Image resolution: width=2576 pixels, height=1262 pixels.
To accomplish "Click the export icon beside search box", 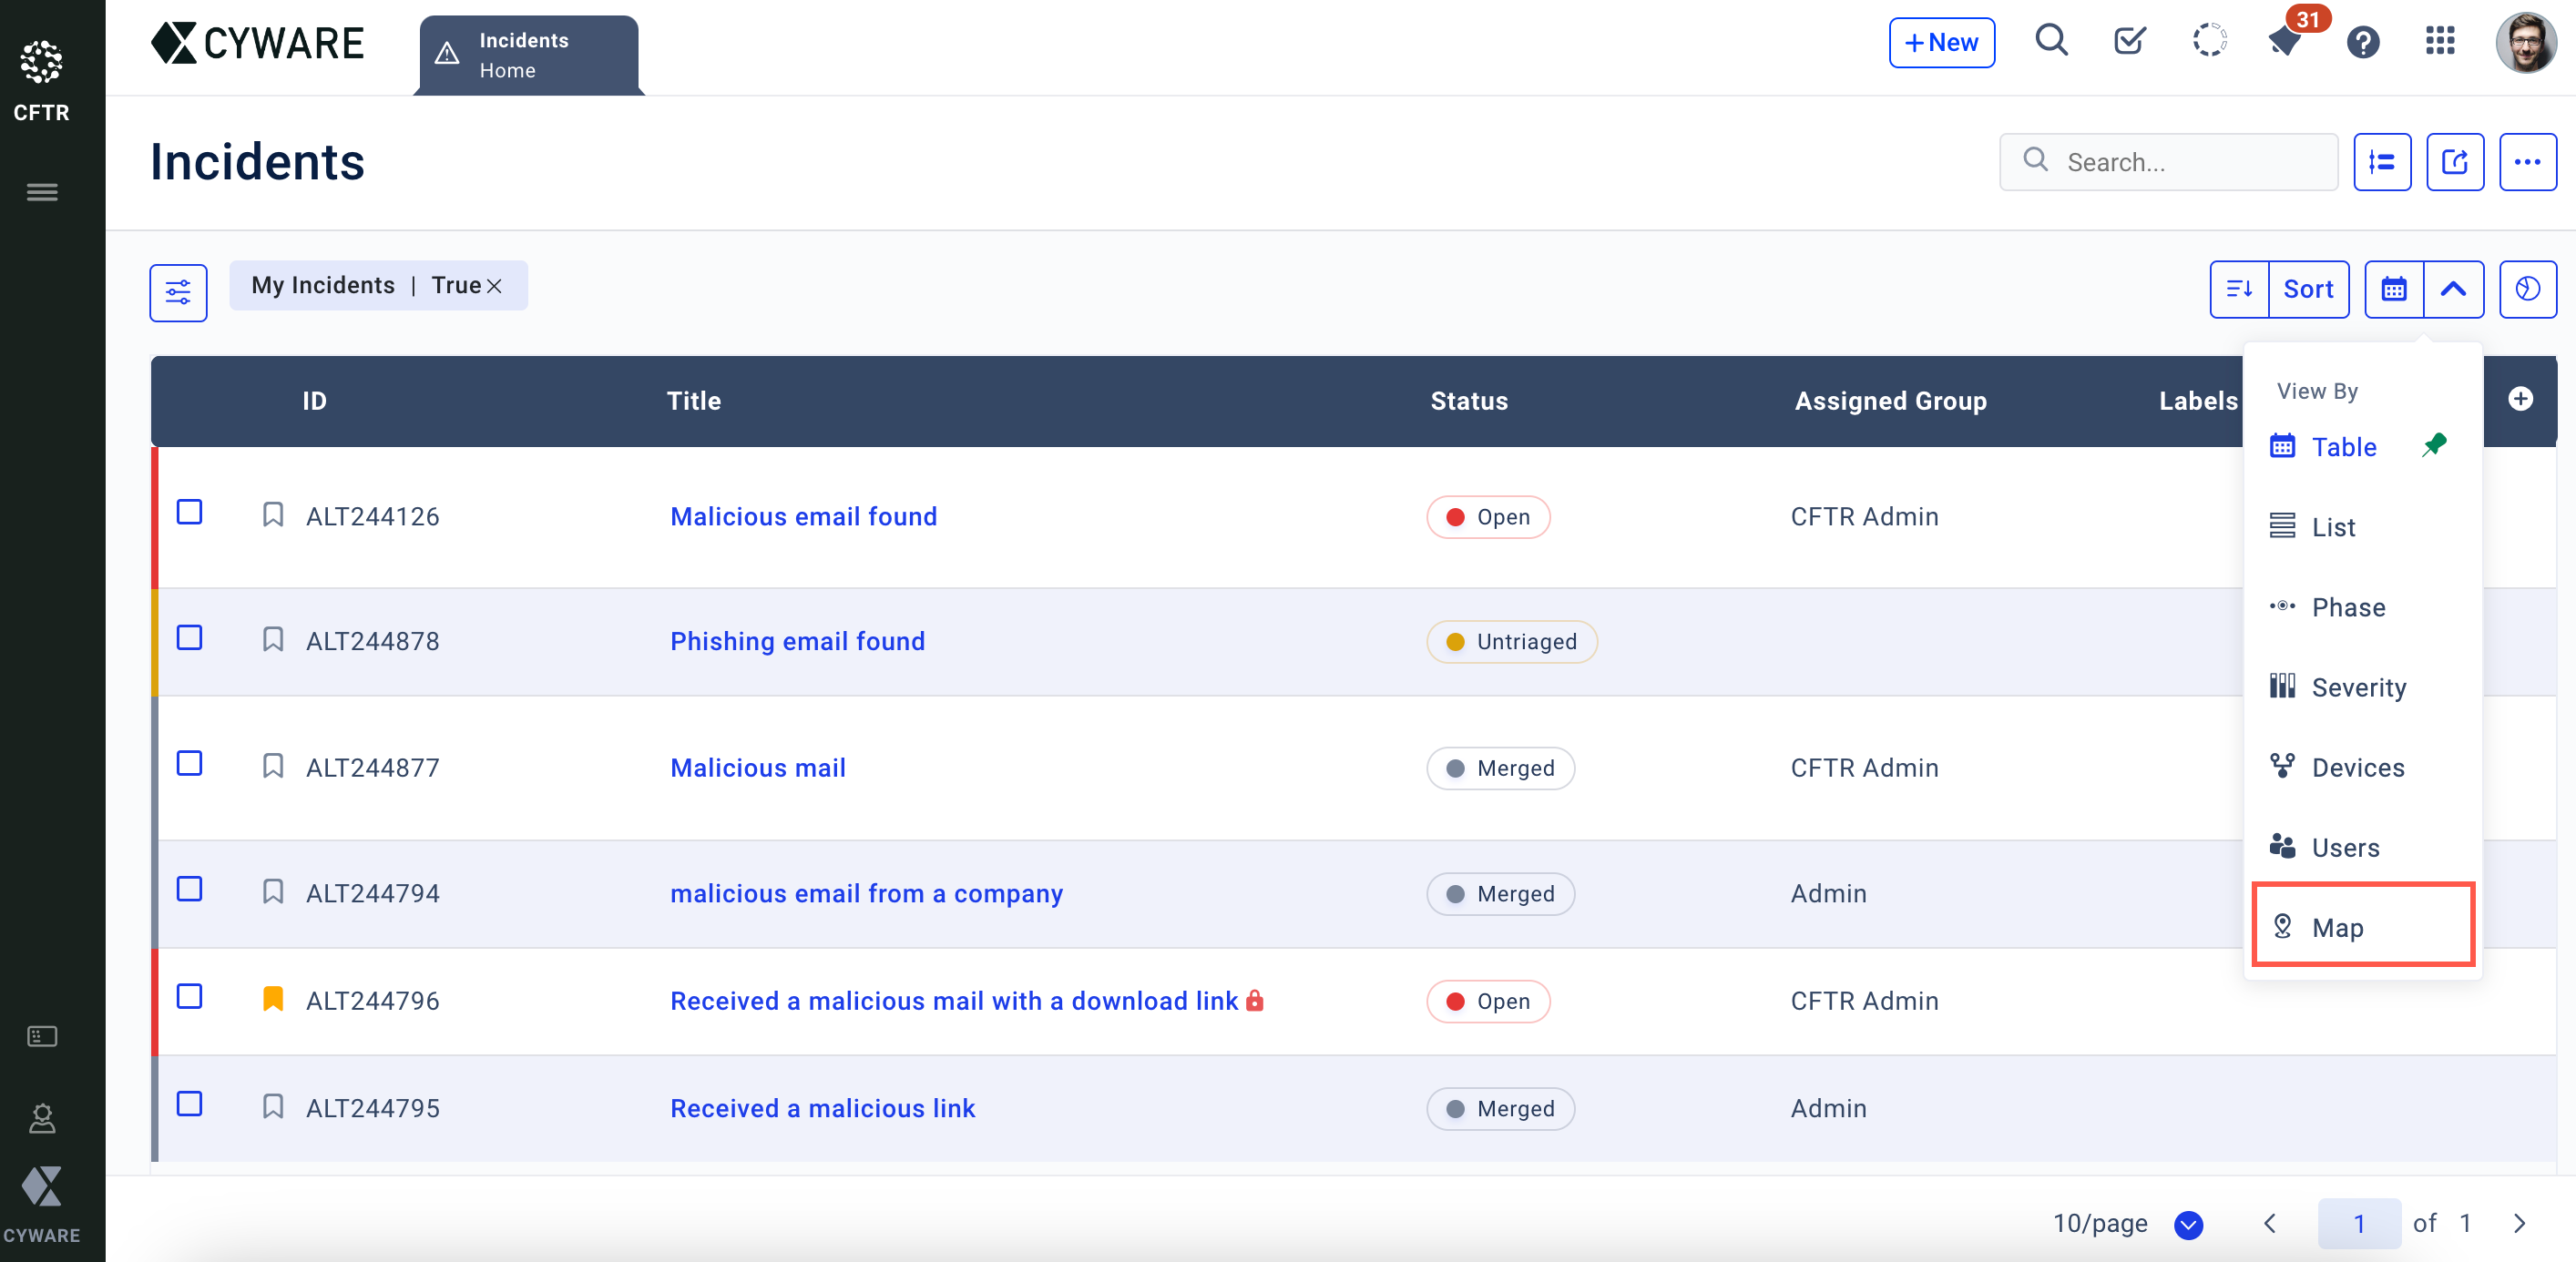I will [2454, 162].
